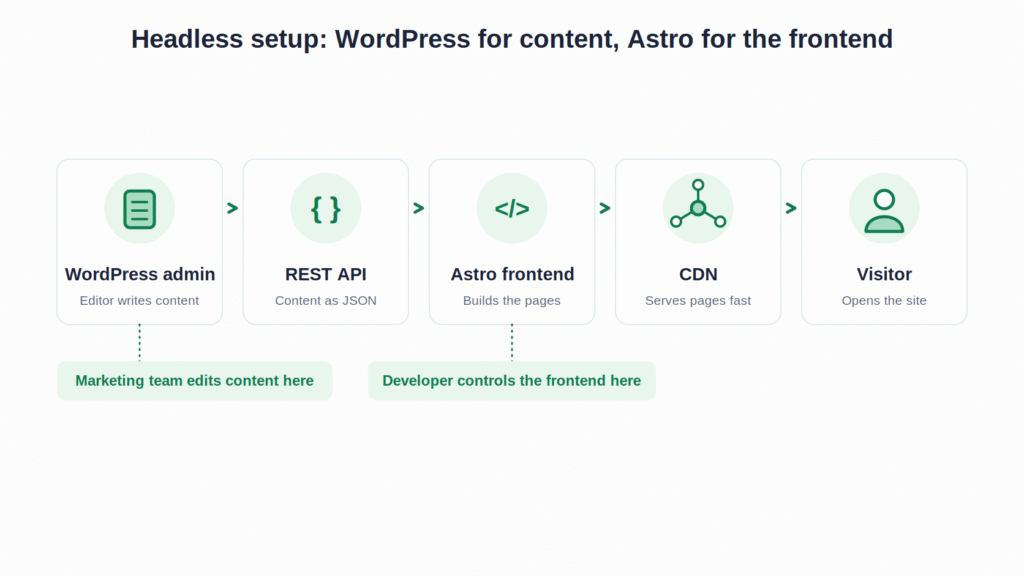The image size is (1024, 576).
Task: Click arrow between REST API and Astro frontend
Action: (419, 208)
